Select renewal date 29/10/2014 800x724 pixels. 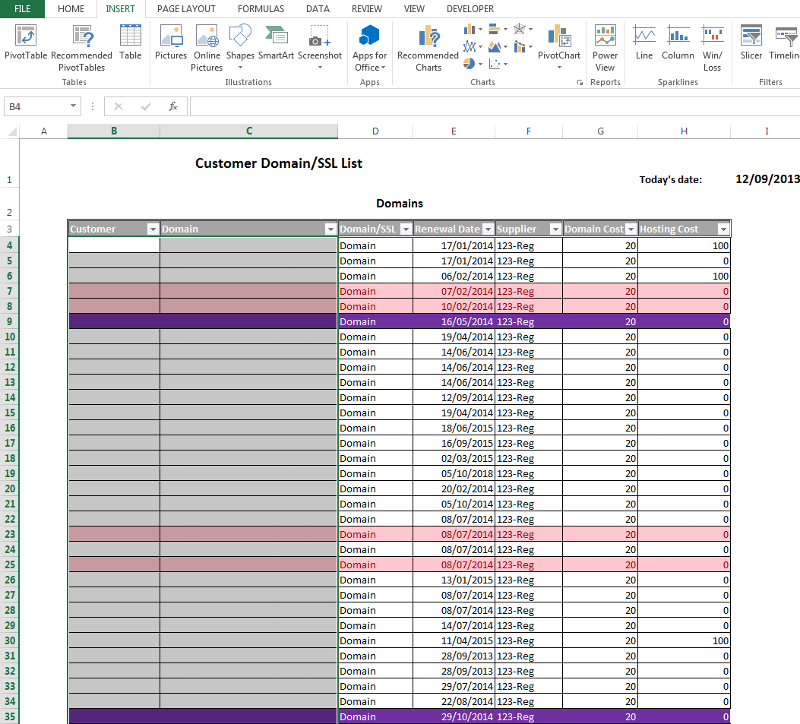454,716
